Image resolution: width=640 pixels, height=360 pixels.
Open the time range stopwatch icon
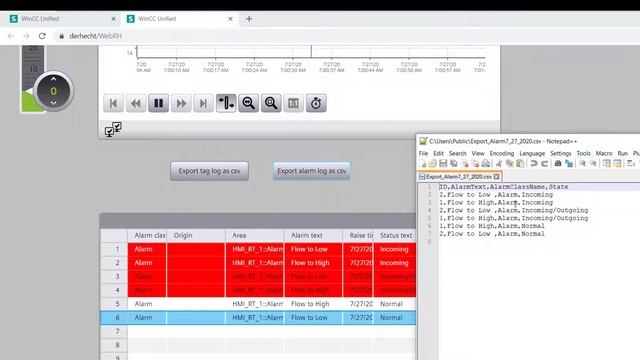click(x=316, y=103)
